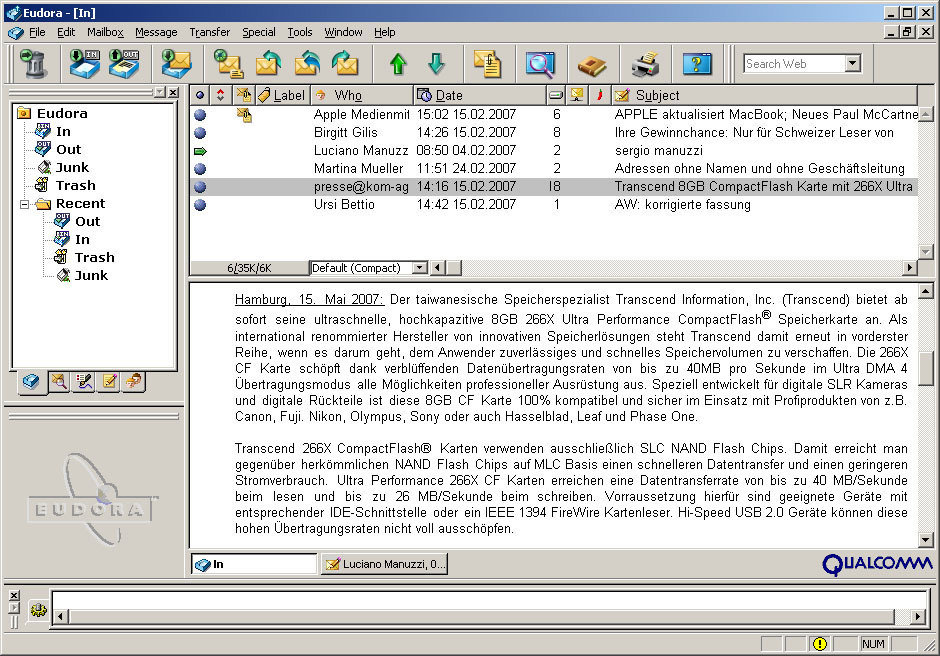Open the Message menu
The width and height of the screenshot is (940, 656).
pyautogui.click(x=156, y=32)
